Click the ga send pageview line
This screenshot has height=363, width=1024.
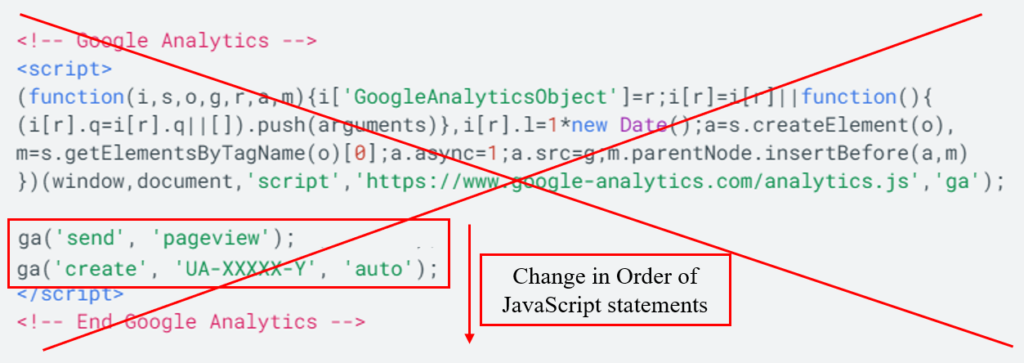pos(157,238)
